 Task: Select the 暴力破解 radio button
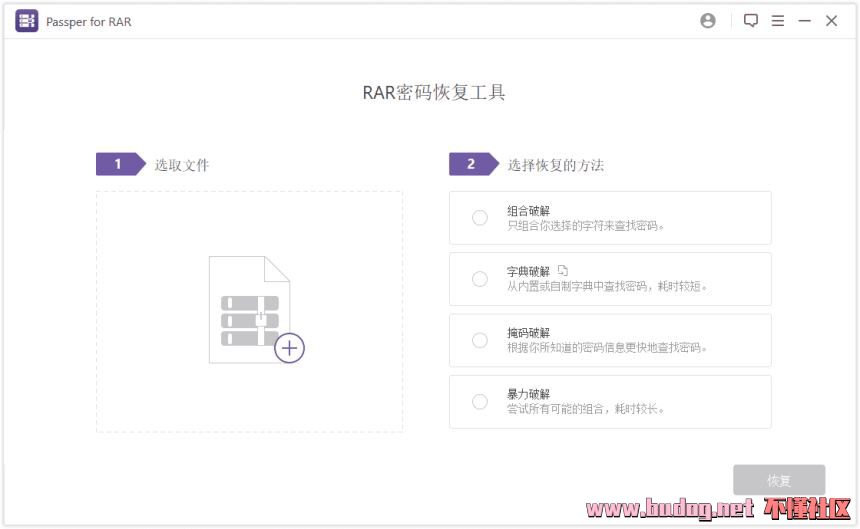(480, 402)
